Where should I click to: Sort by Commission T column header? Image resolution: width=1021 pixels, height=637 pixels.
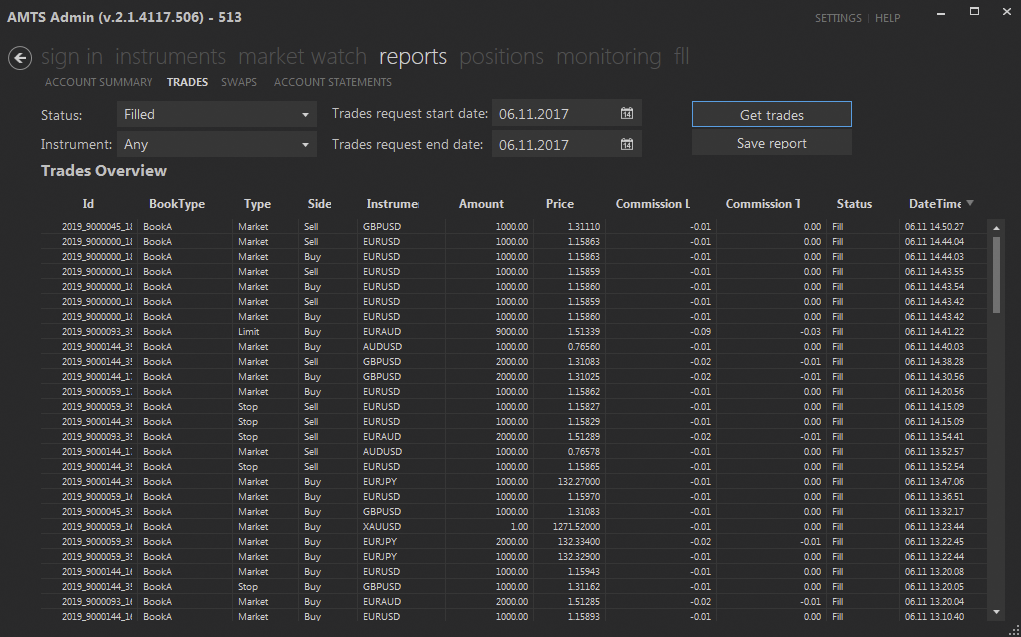pos(762,204)
